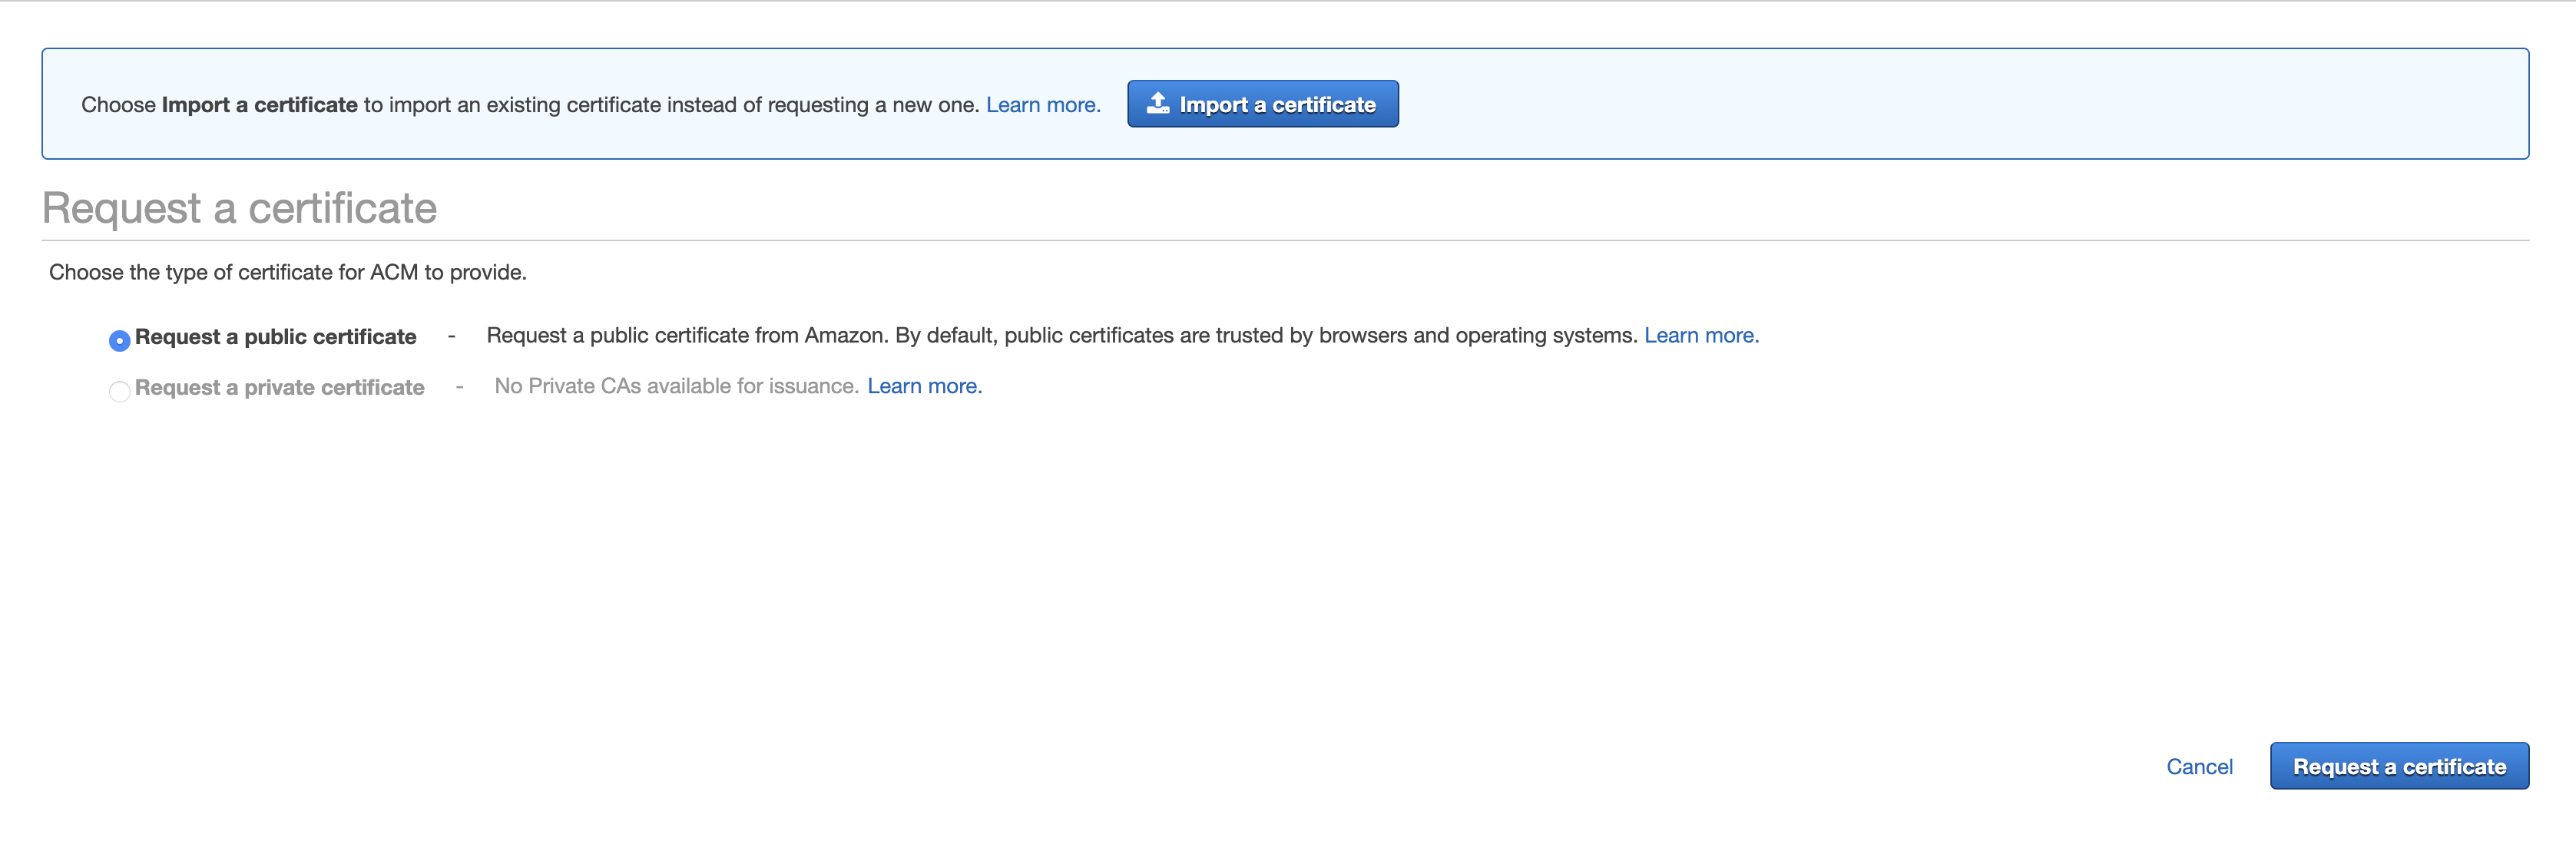Click the dash after private certificate label
Viewport: 2576px width, 851px height.
(x=459, y=387)
